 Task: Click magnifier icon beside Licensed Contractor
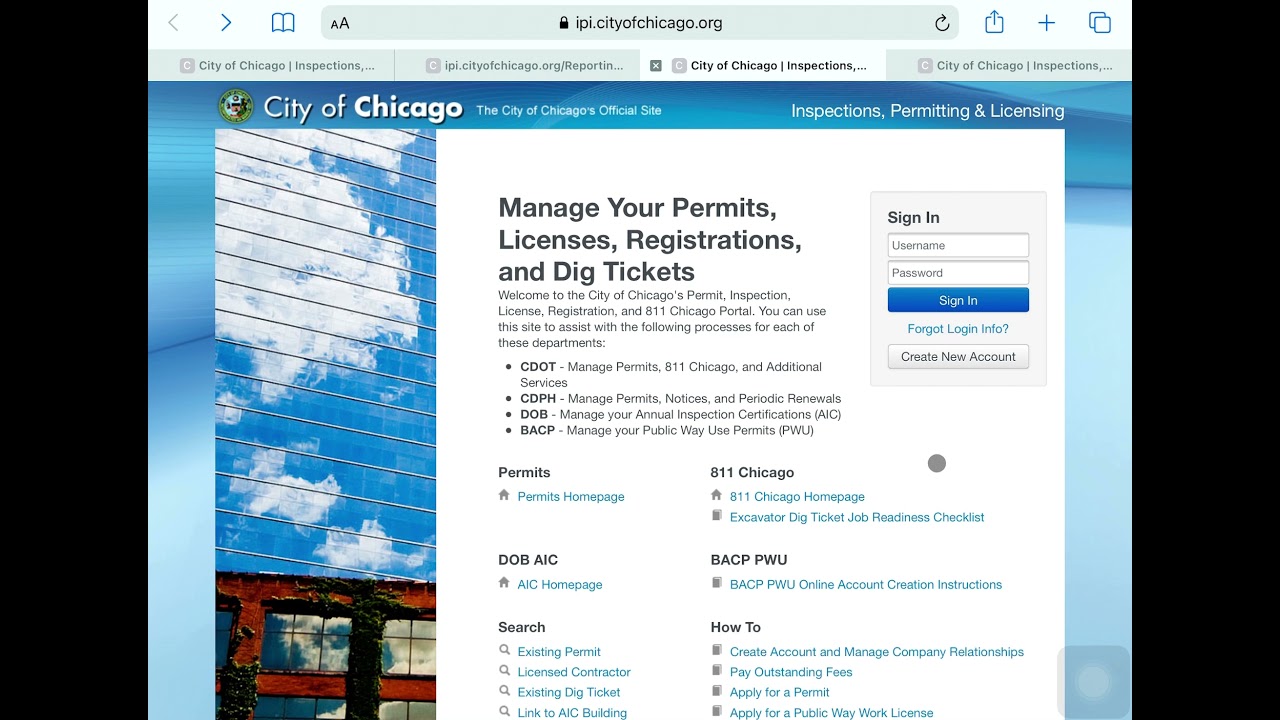click(505, 671)
